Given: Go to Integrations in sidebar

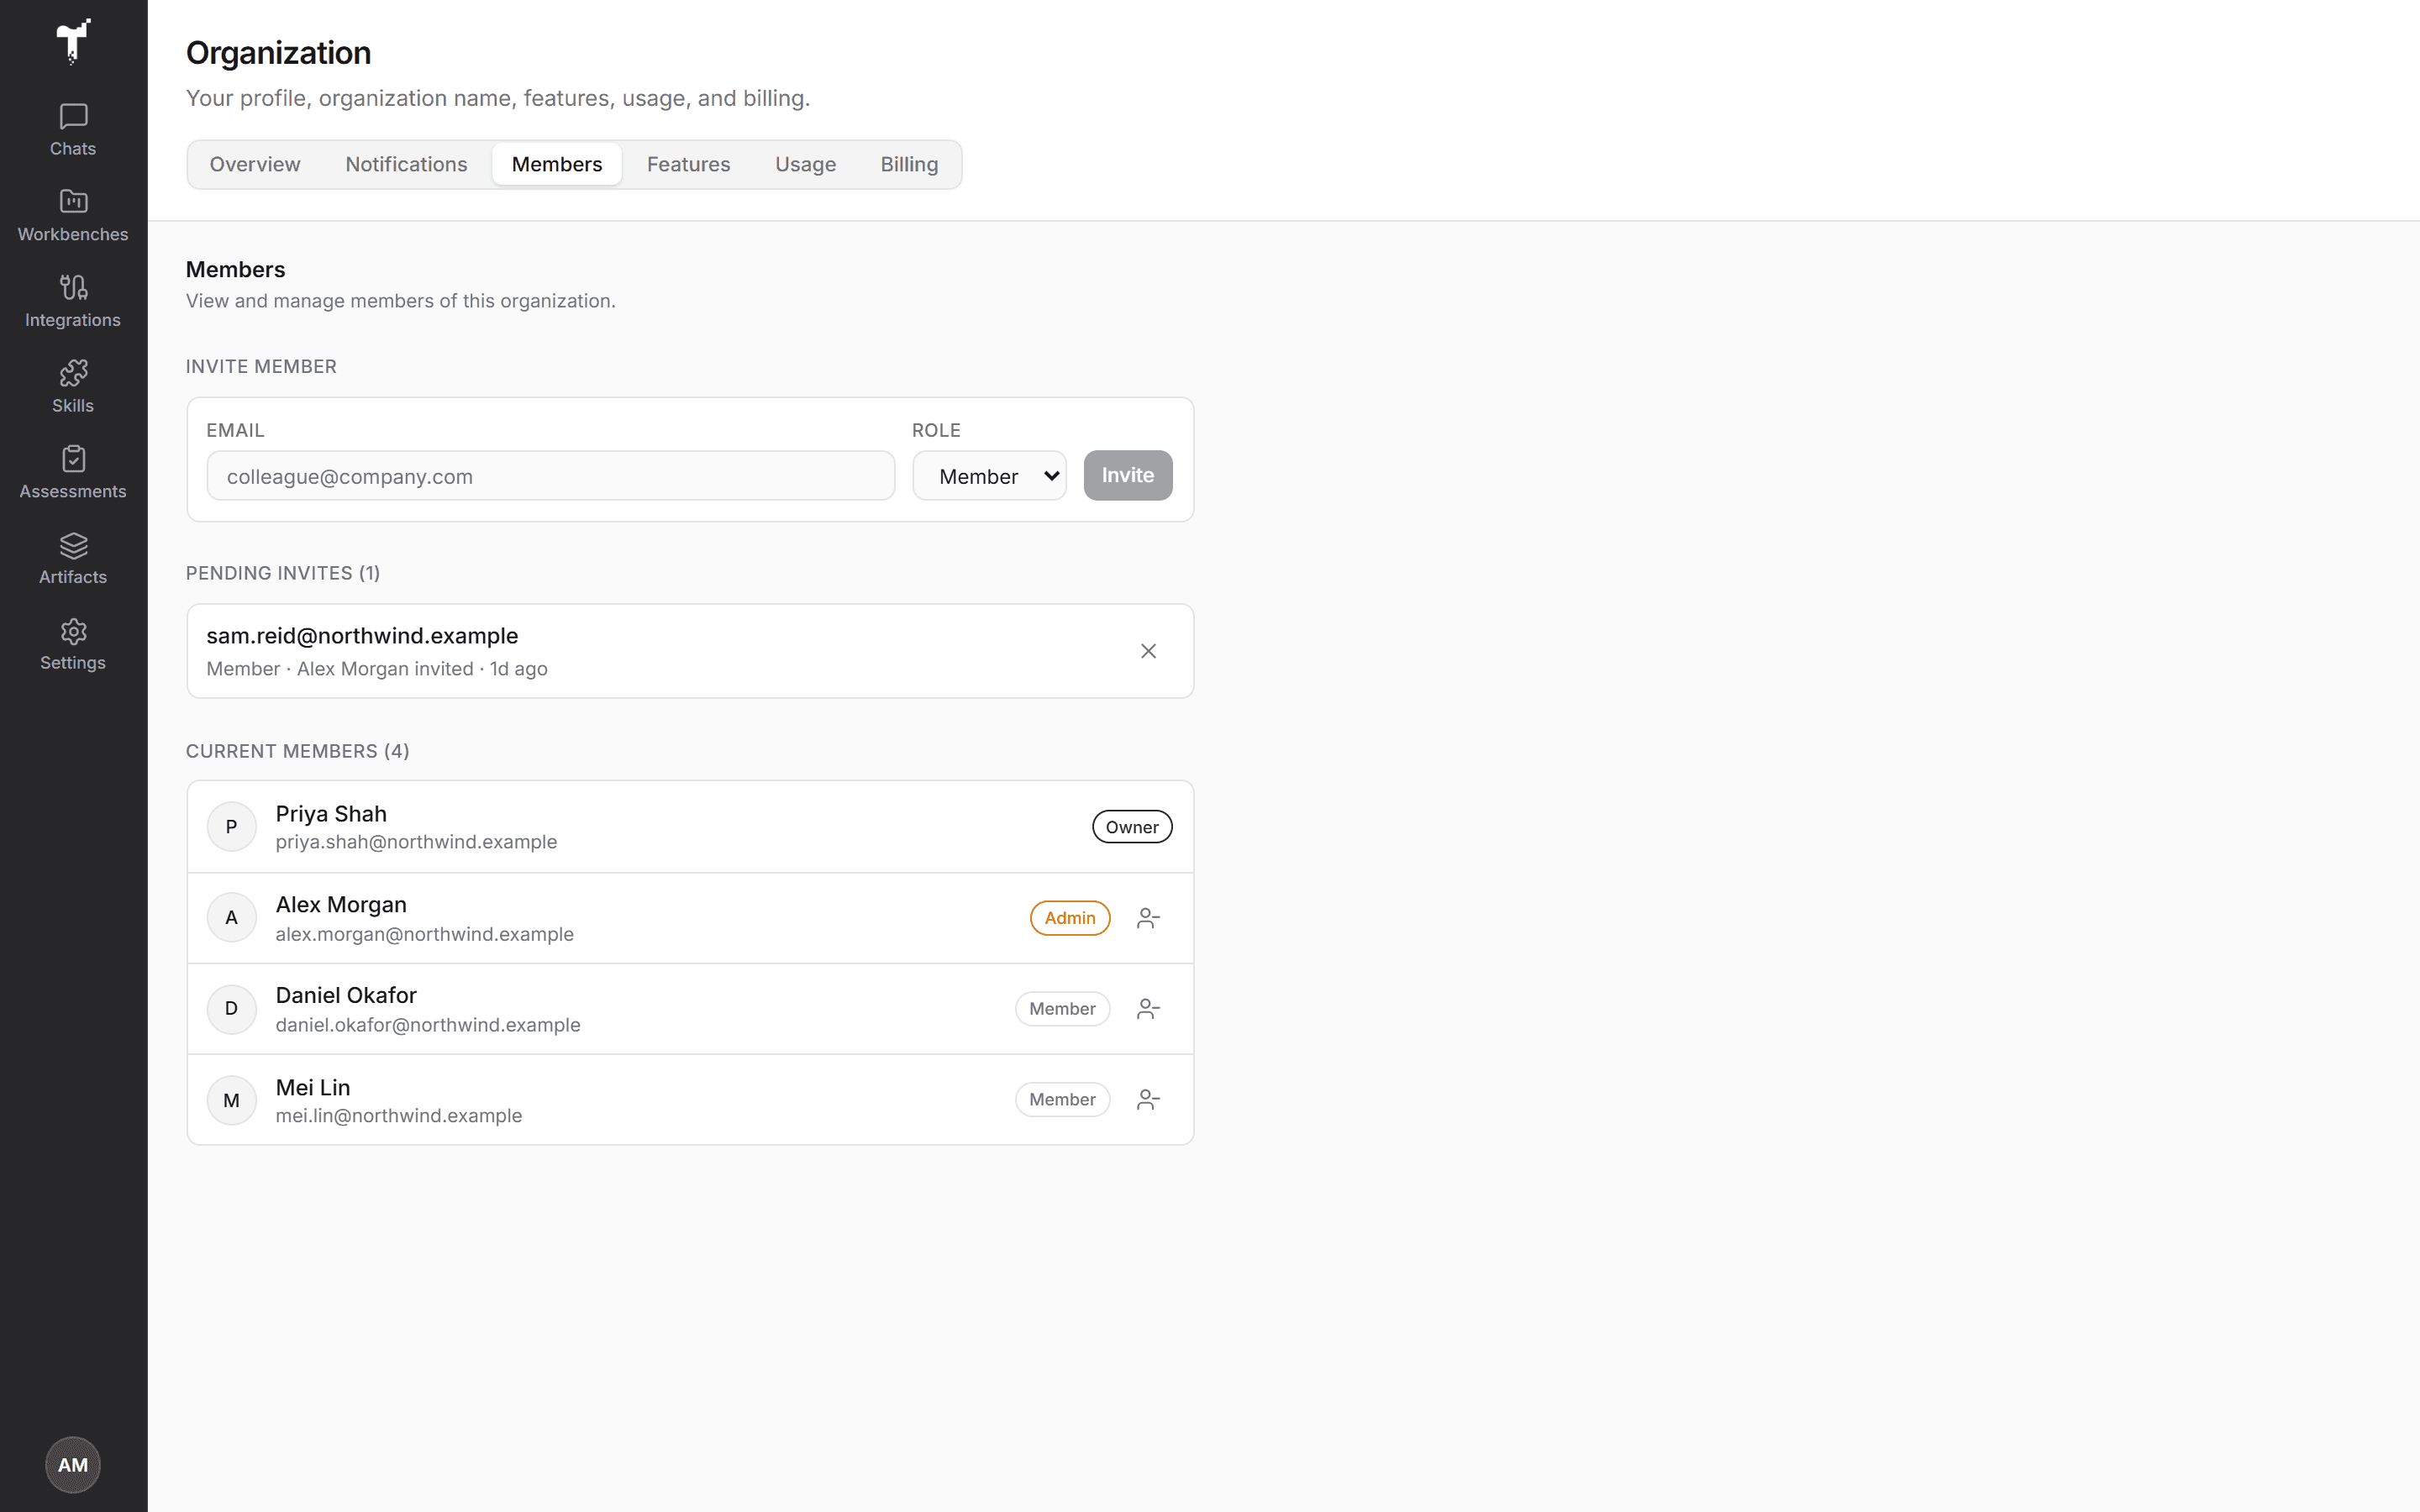Looking at the screenshot, I should point(73,302).
